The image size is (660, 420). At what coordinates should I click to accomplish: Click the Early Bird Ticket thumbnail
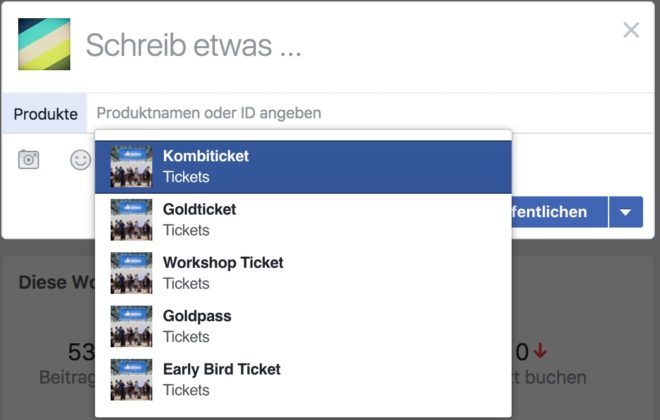pyautogui.click(x=131, y=380)
